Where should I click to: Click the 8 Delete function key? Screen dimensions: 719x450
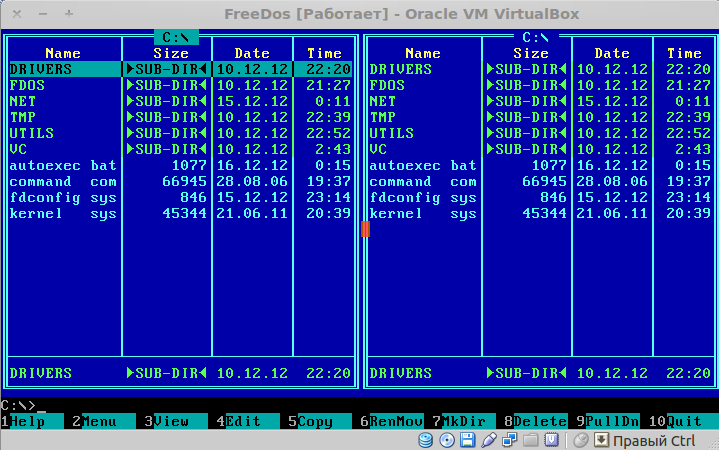point(536,421)
